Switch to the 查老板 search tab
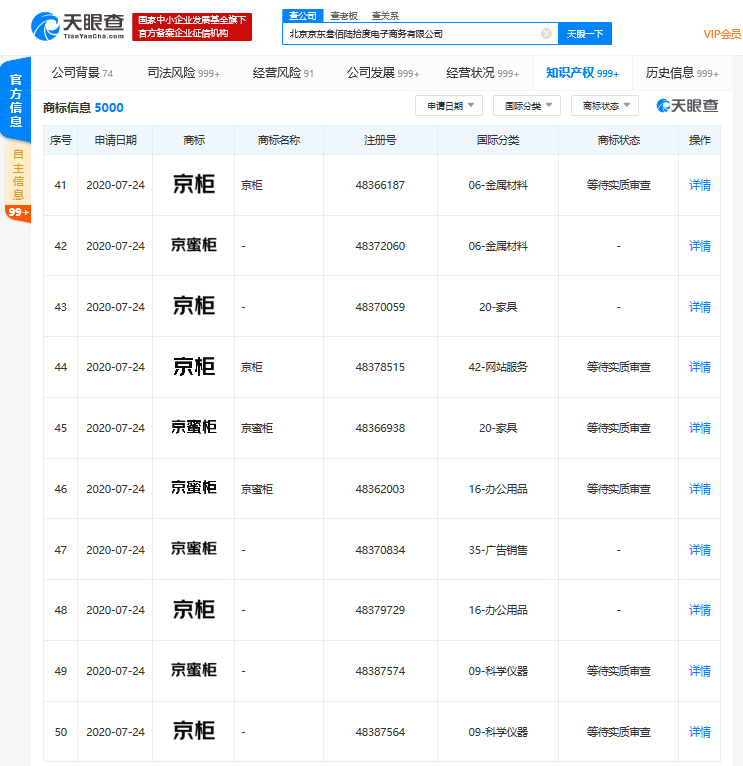The width and height of the screenshot is (743, 766). point(344,16)
